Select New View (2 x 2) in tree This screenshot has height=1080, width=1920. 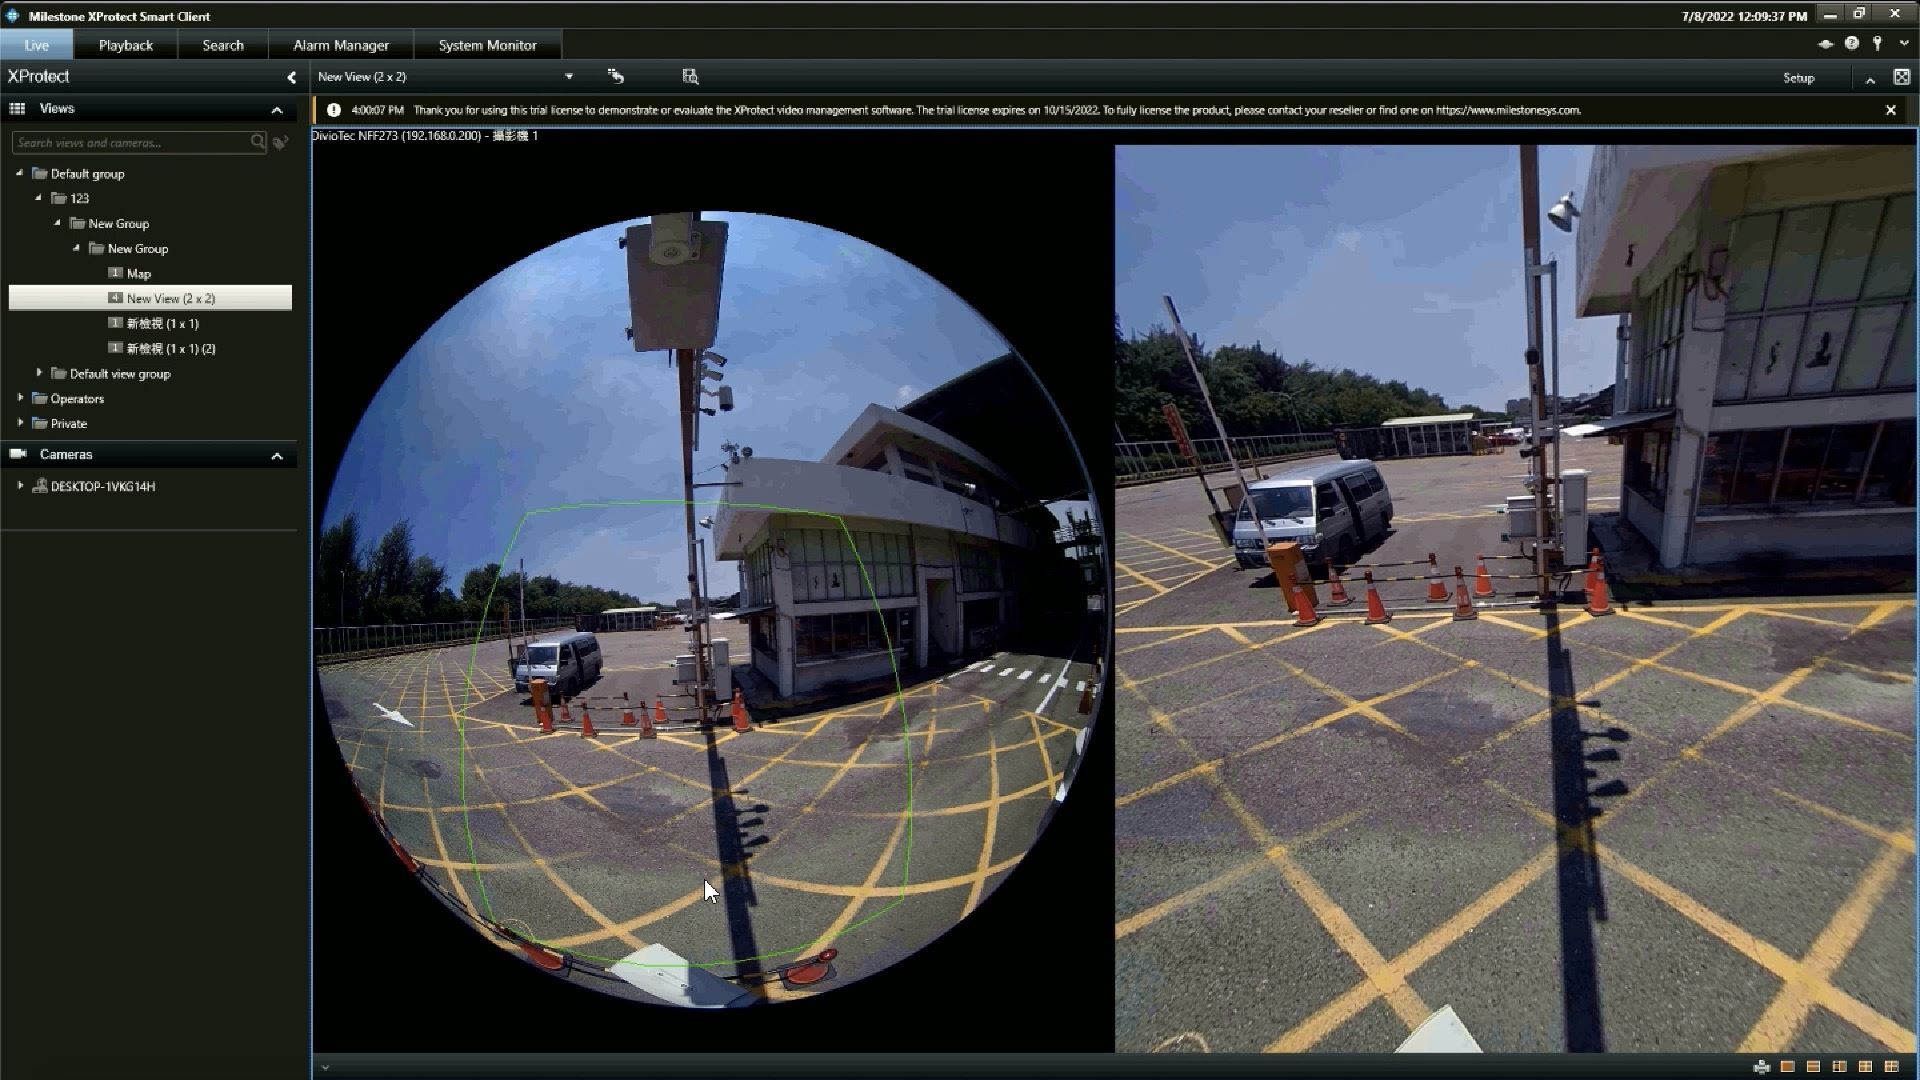pos(150,298)
